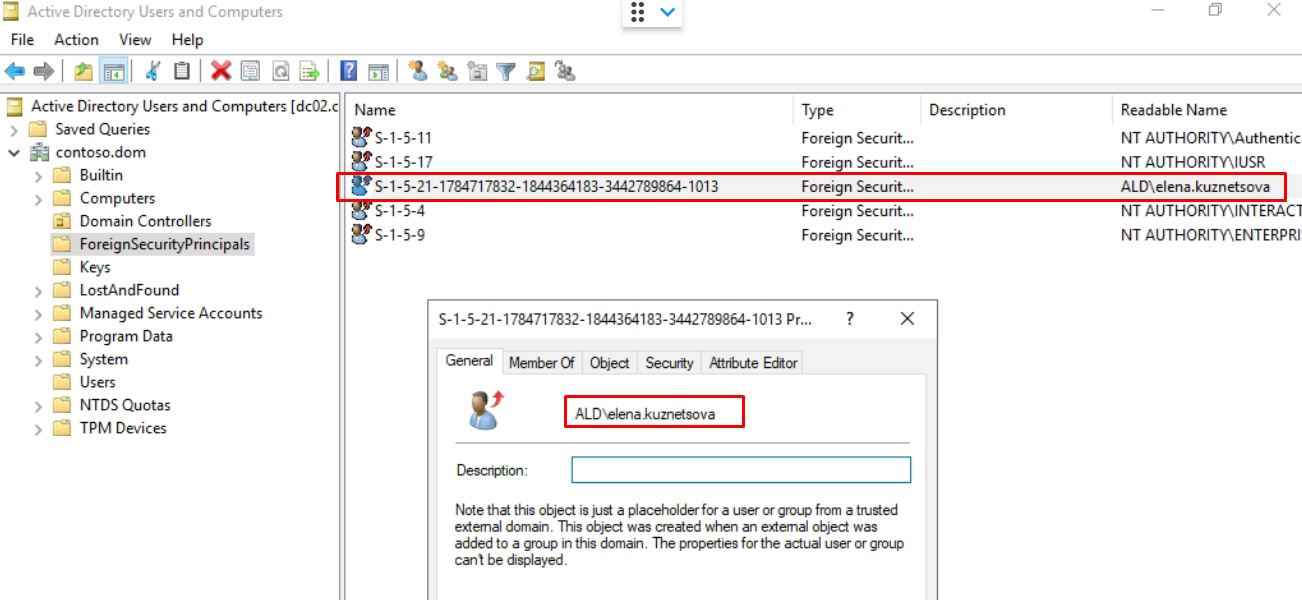
Task: Click the Create new user icon
Action: [418, 71]
